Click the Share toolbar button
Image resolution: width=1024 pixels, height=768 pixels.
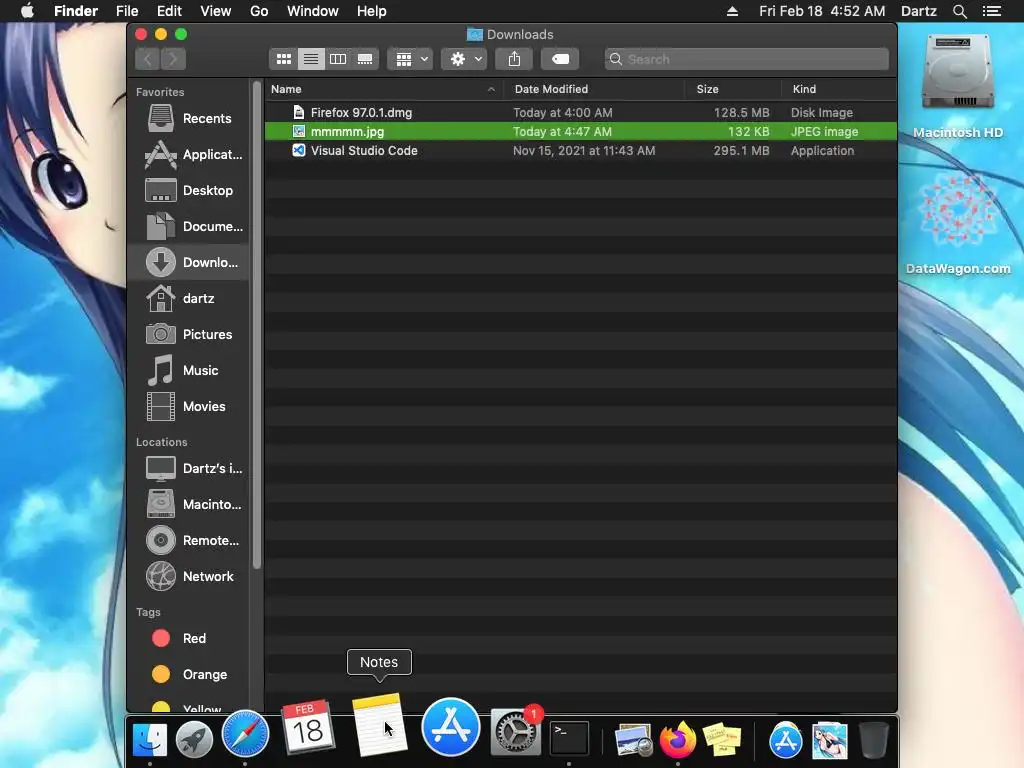tap(514, 59)
